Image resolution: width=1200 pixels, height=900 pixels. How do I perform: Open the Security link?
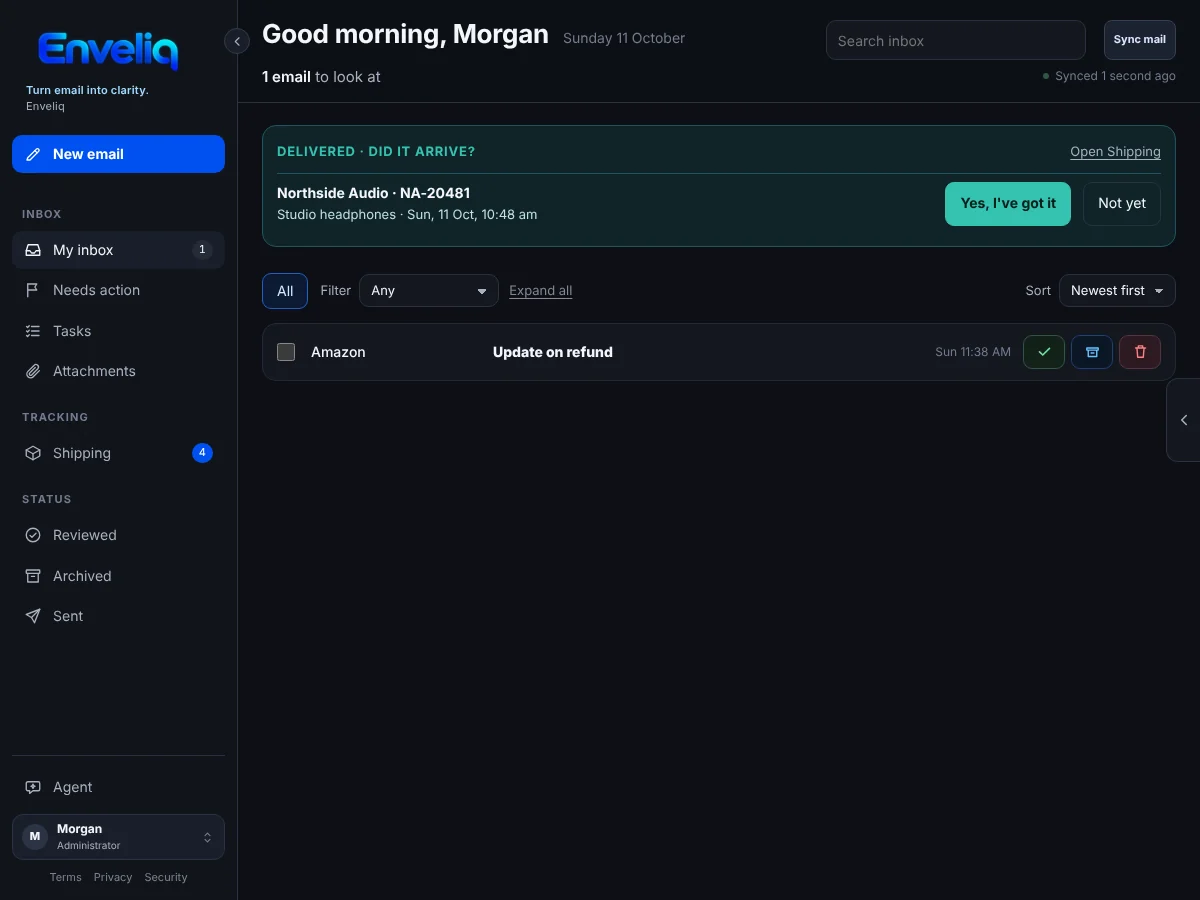tap(166, 877)
